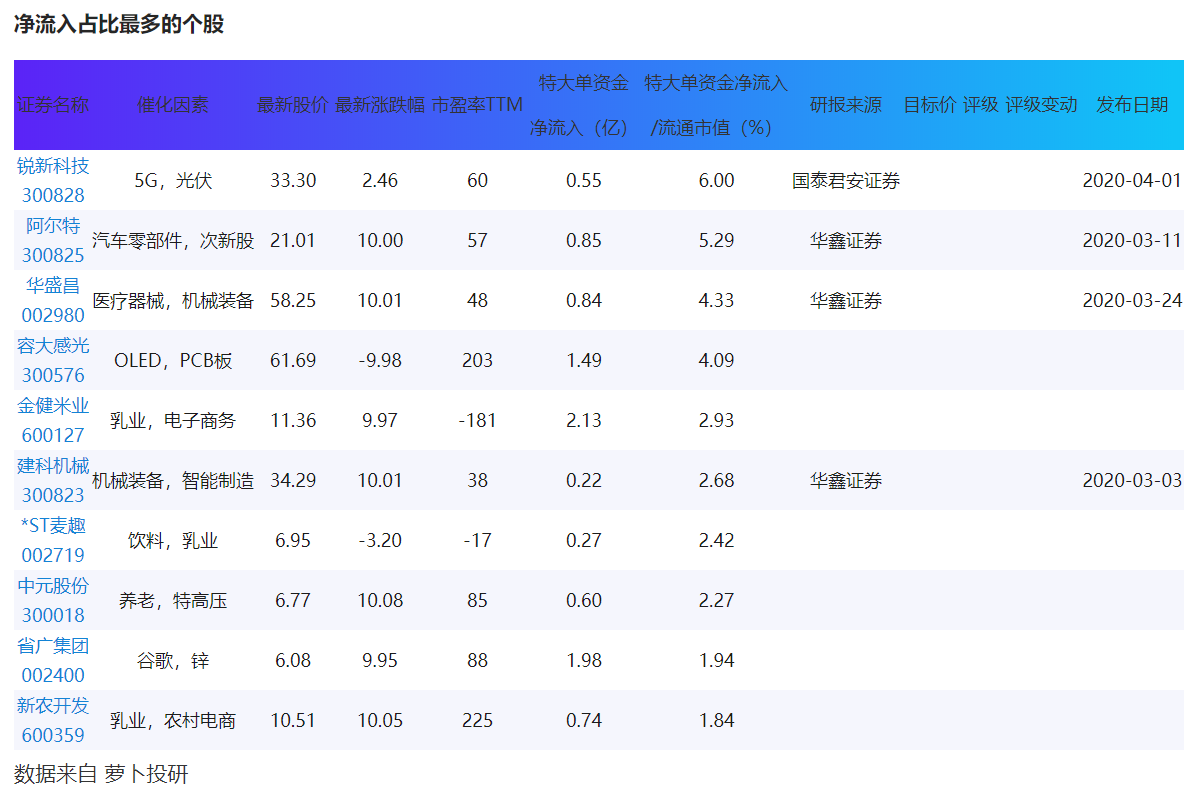Click the catalyst cell 乳业，农村电商
Image resolution: width=1198 pixels, height=792 pixels.
[x=173, y=720]
